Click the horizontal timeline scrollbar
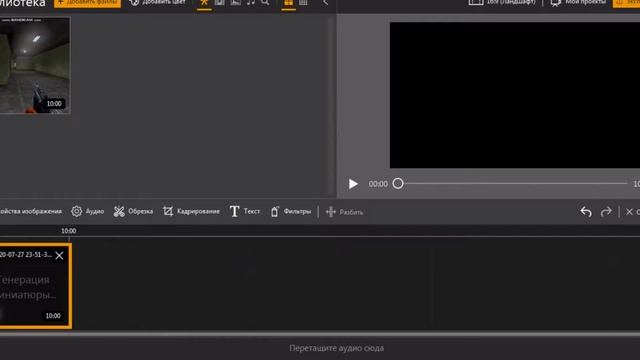The height and width of the screenshot is (360, 640). click(x=320, y=334)
